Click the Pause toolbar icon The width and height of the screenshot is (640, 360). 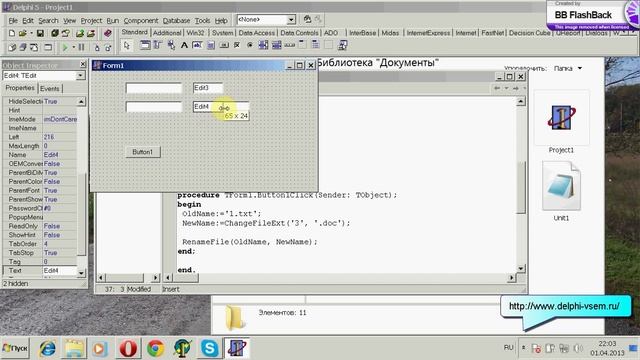(81, 47)
